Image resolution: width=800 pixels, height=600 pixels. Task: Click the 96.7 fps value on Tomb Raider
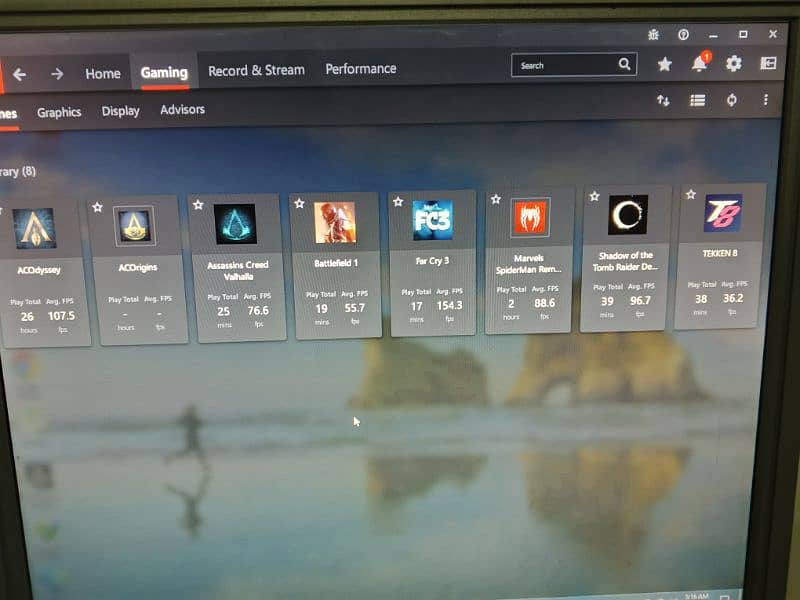(640, 301)
